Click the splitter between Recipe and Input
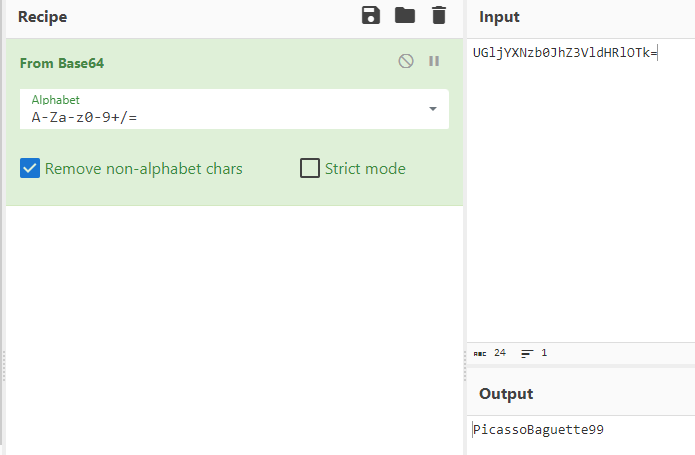Image resolution: width=695 pixels, height=455 pixels. pyautogui.click(x=465, y=365)
